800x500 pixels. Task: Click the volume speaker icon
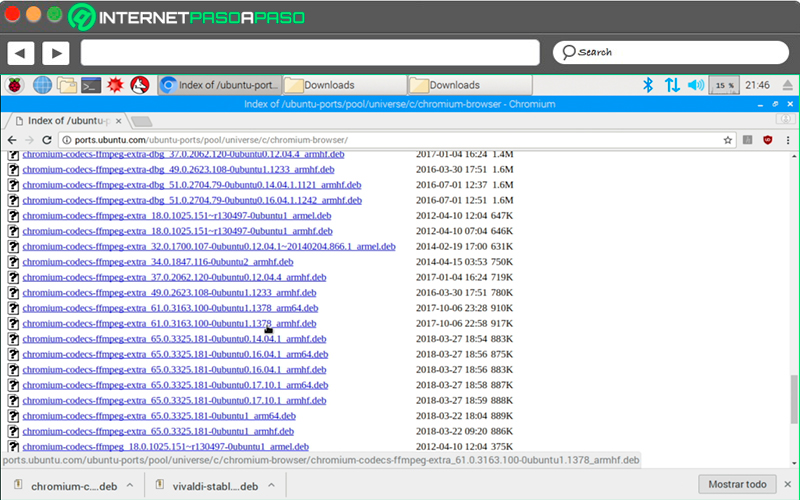[695, 85]
